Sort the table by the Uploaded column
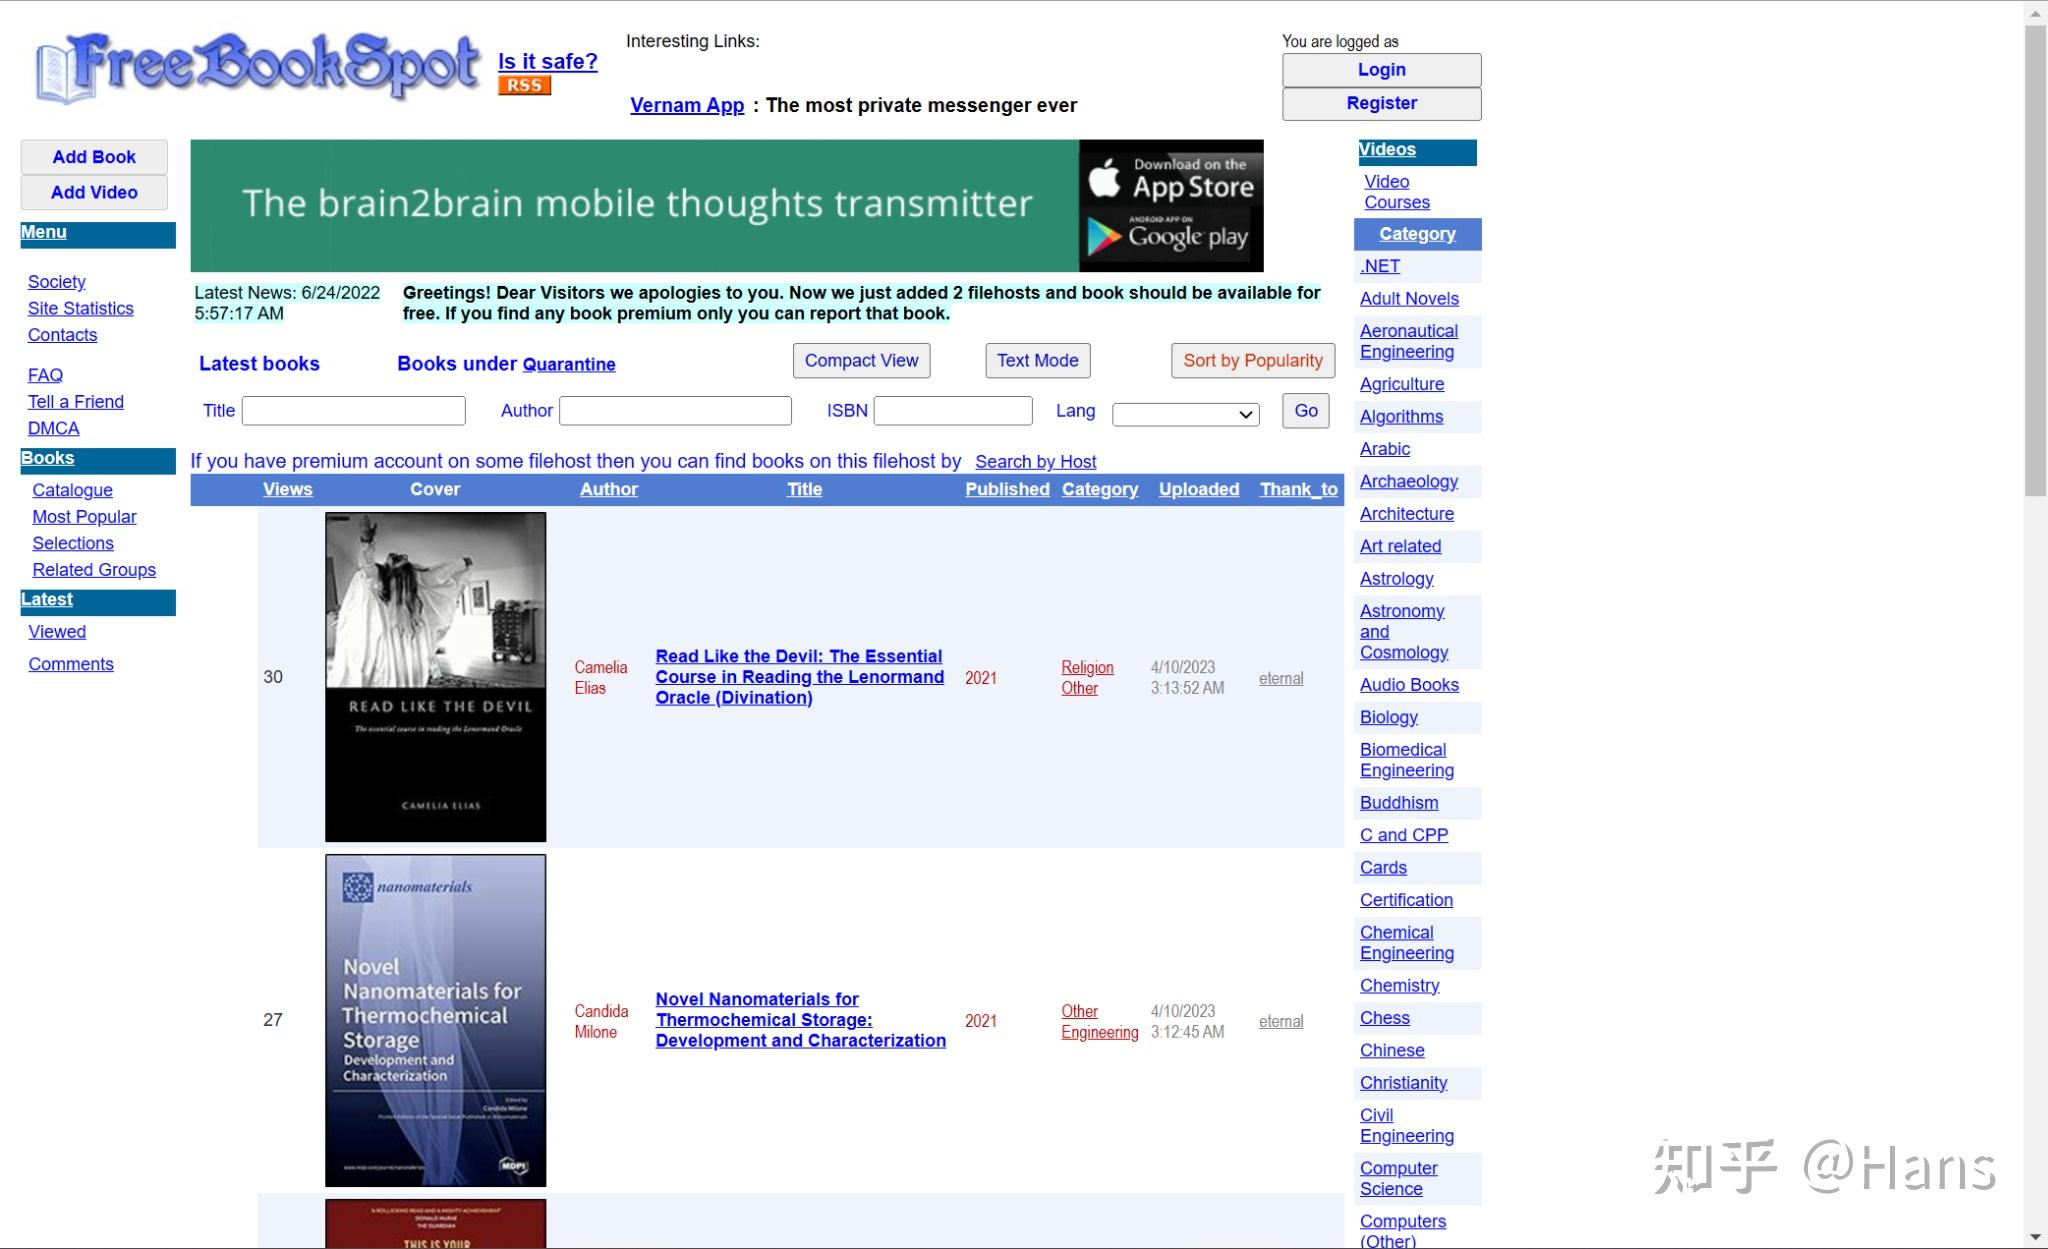The height and width of the screenshot is (1249, 2048). click(1198, 489)
